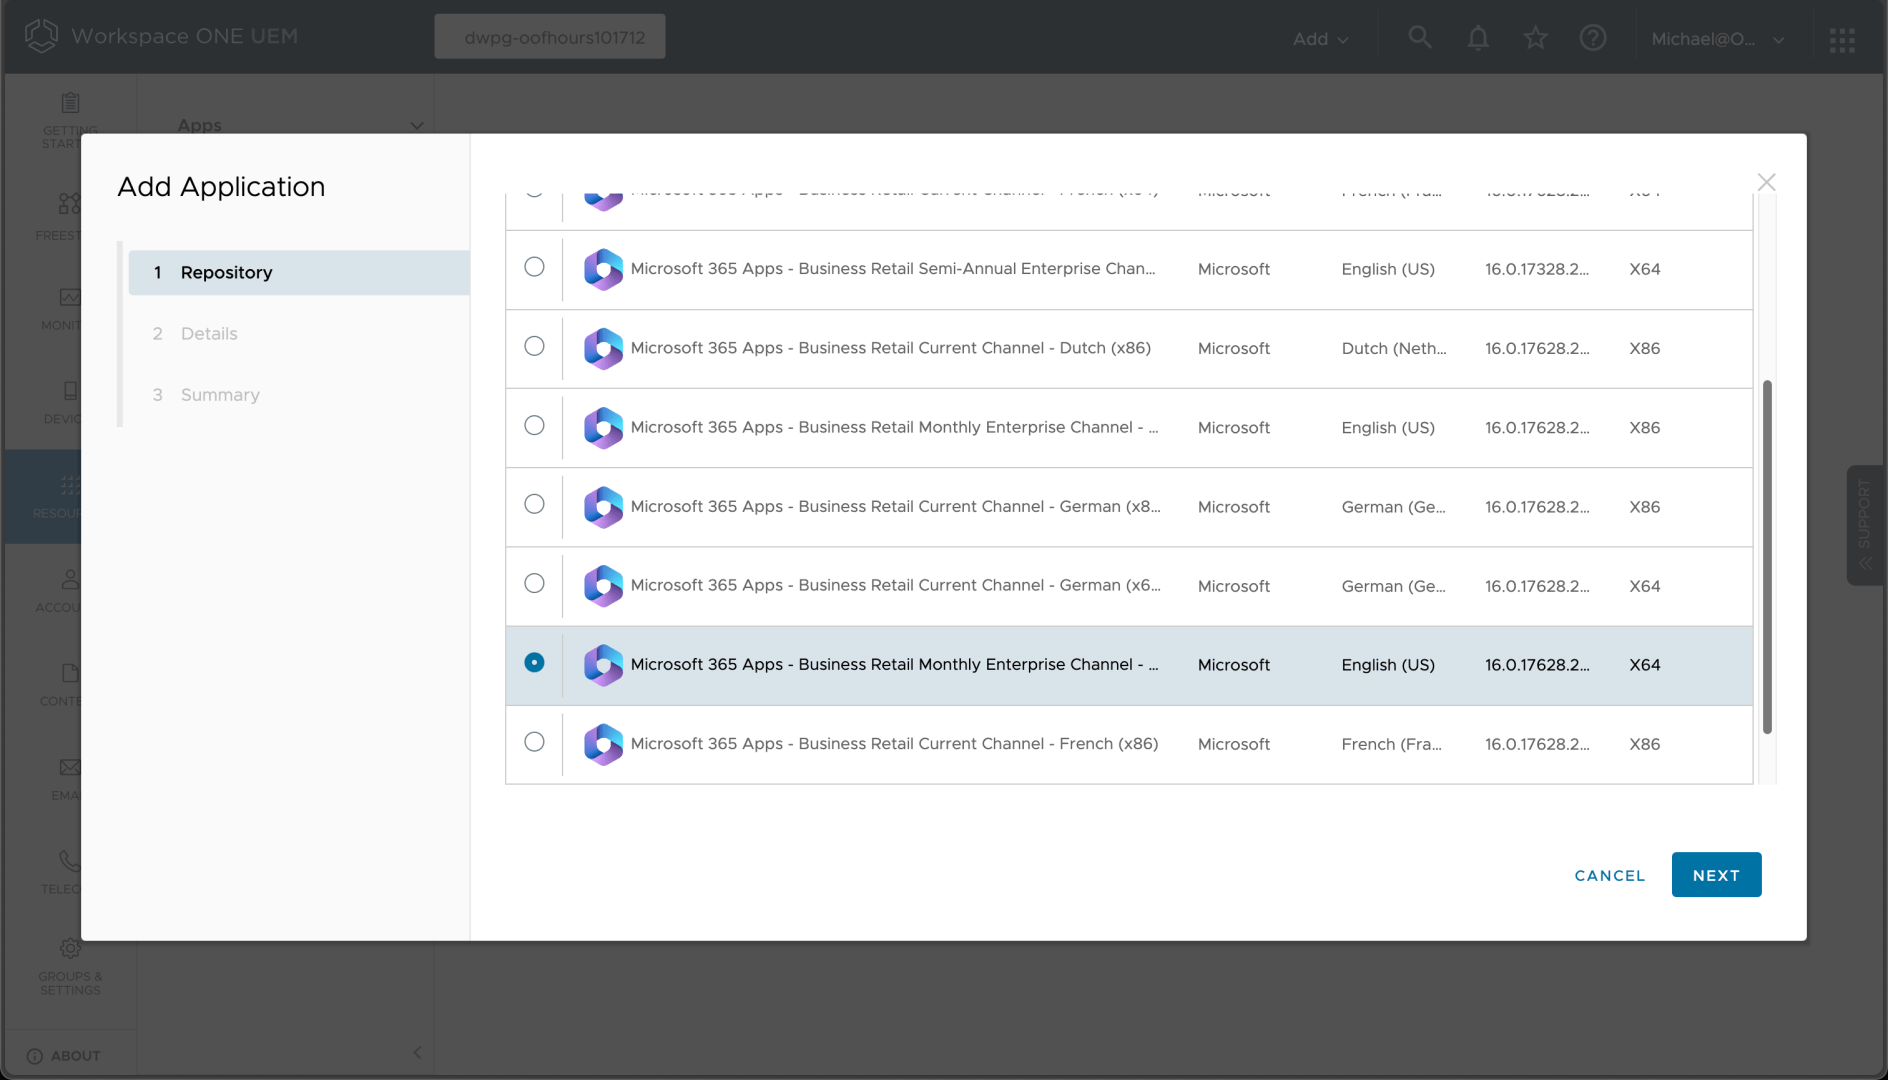
Task: Click the application list vertical scrollbar
Action: tap(1767, 556)
